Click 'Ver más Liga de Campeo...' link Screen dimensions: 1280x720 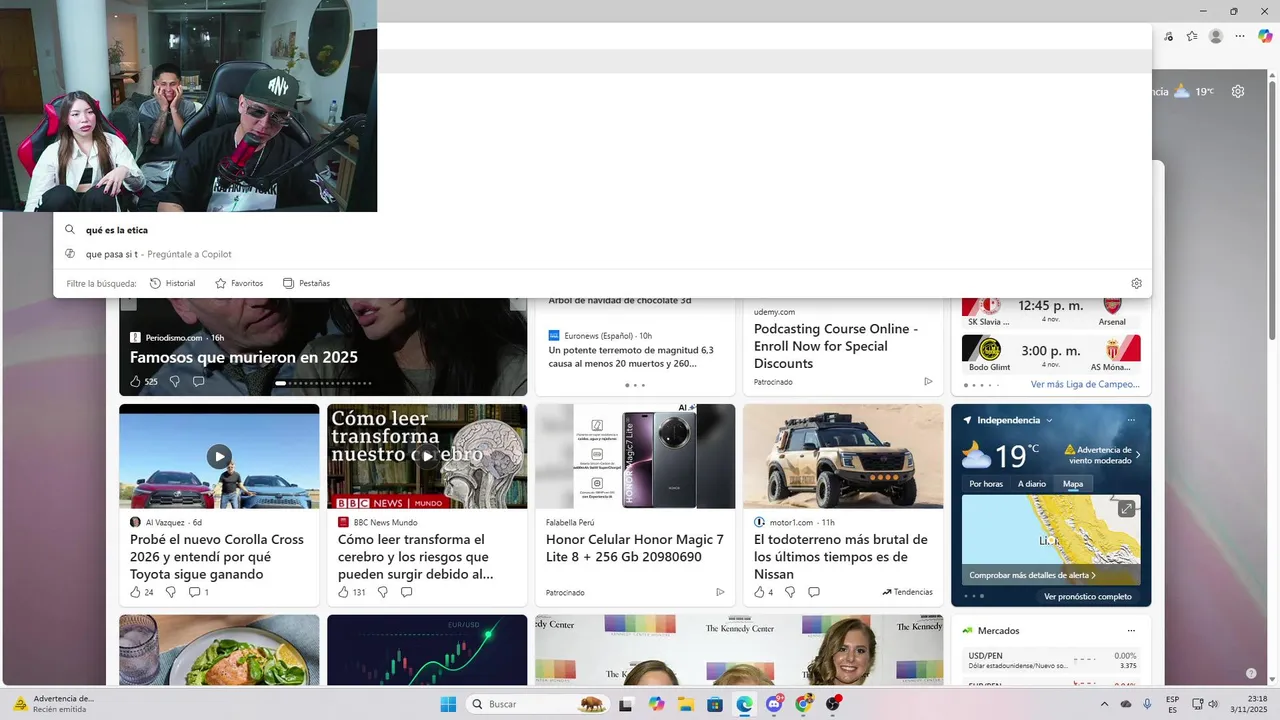tap(1085, 384)
